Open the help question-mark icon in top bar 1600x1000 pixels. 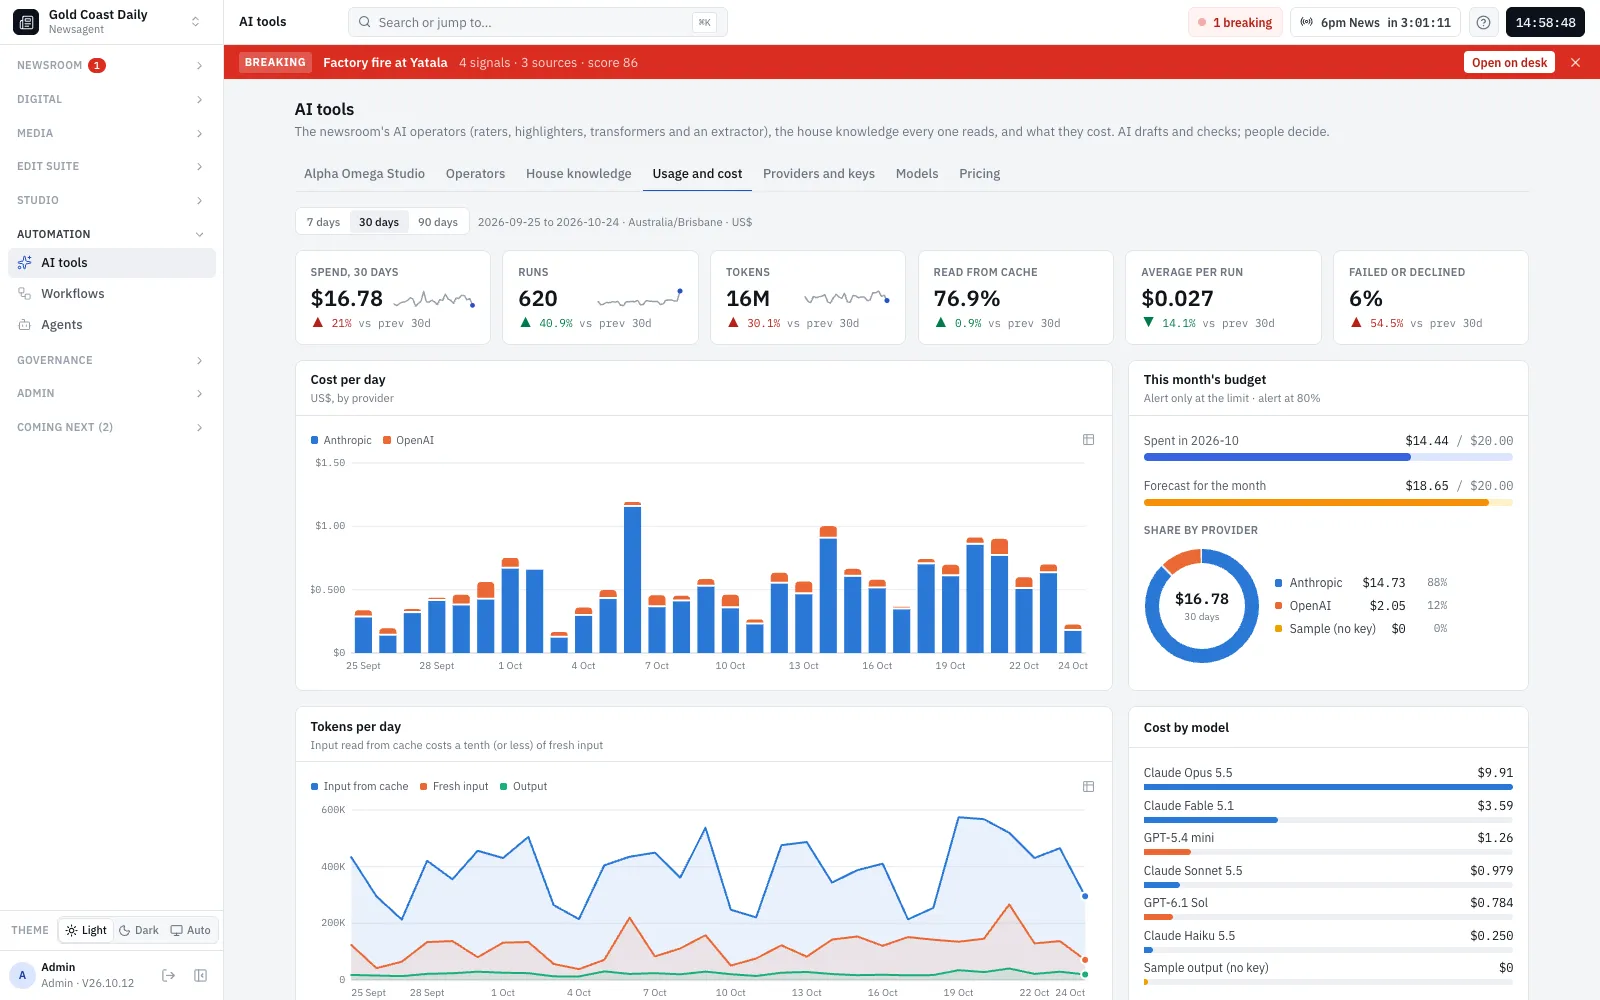coord(1483,22)
